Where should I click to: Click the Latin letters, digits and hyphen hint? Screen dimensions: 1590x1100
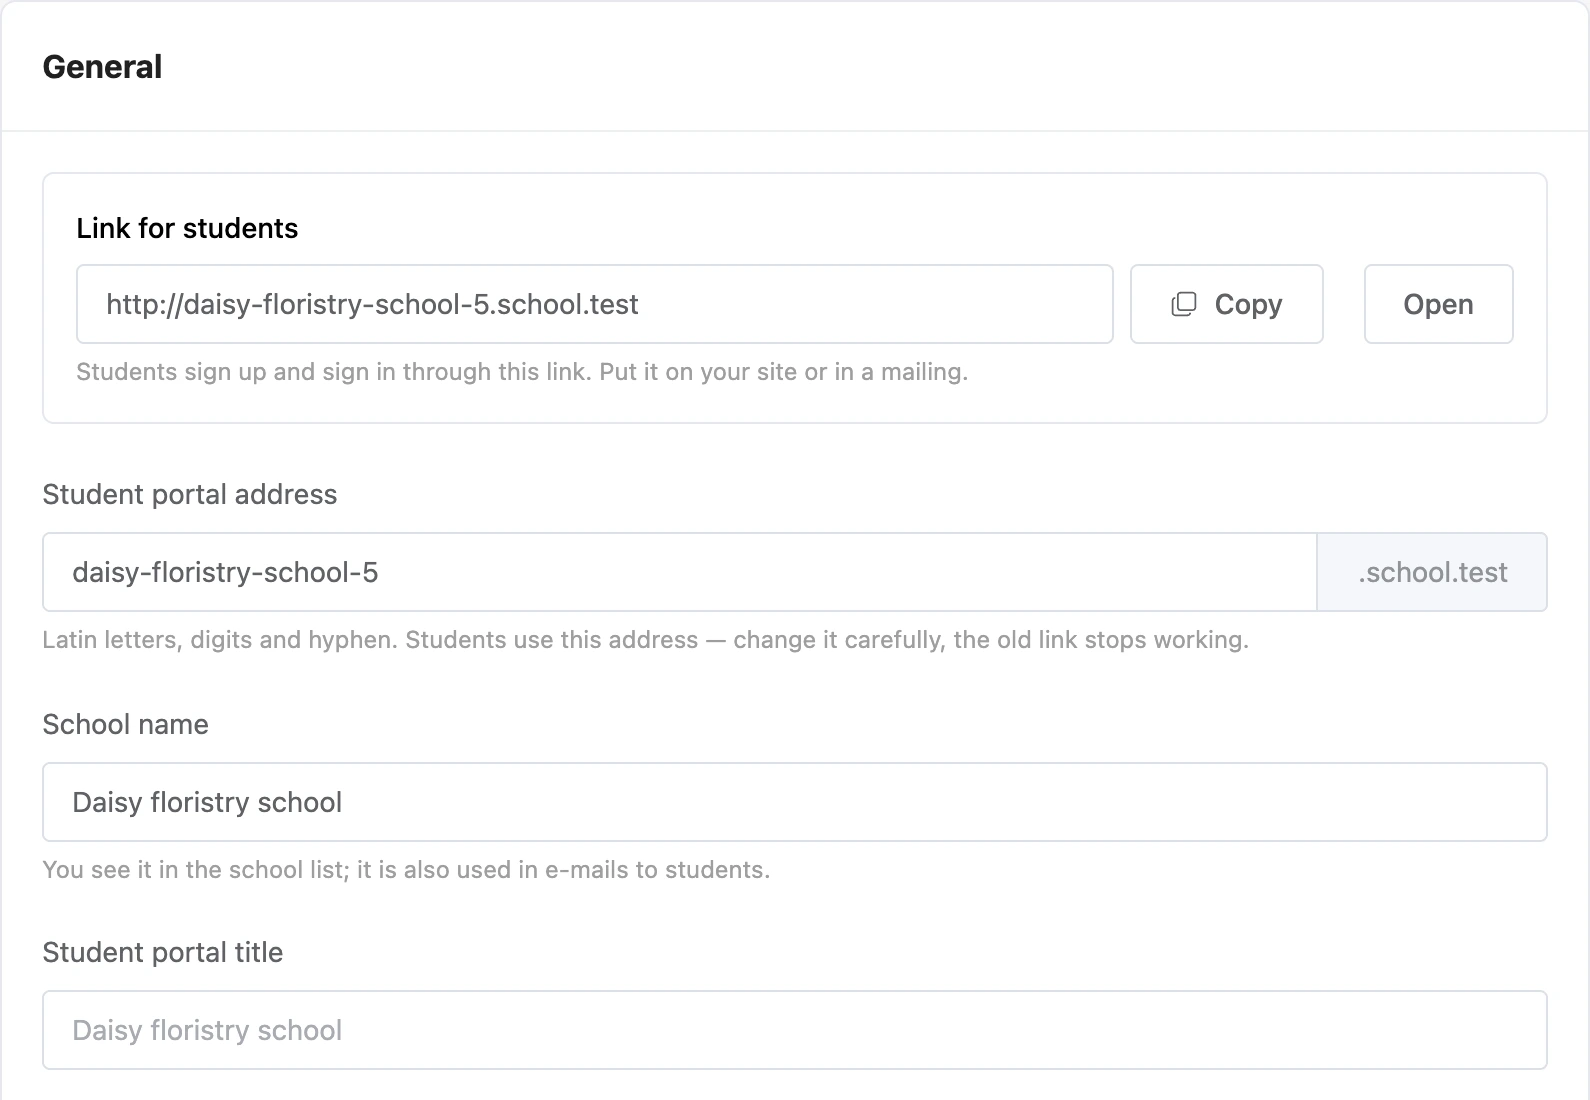646,640
